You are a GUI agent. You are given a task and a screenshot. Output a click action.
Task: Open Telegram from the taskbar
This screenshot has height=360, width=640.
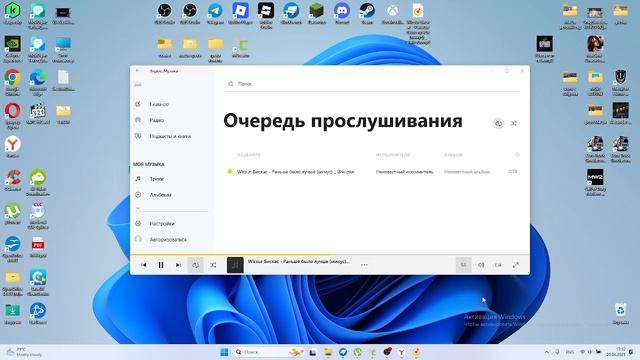click(343, 352)
